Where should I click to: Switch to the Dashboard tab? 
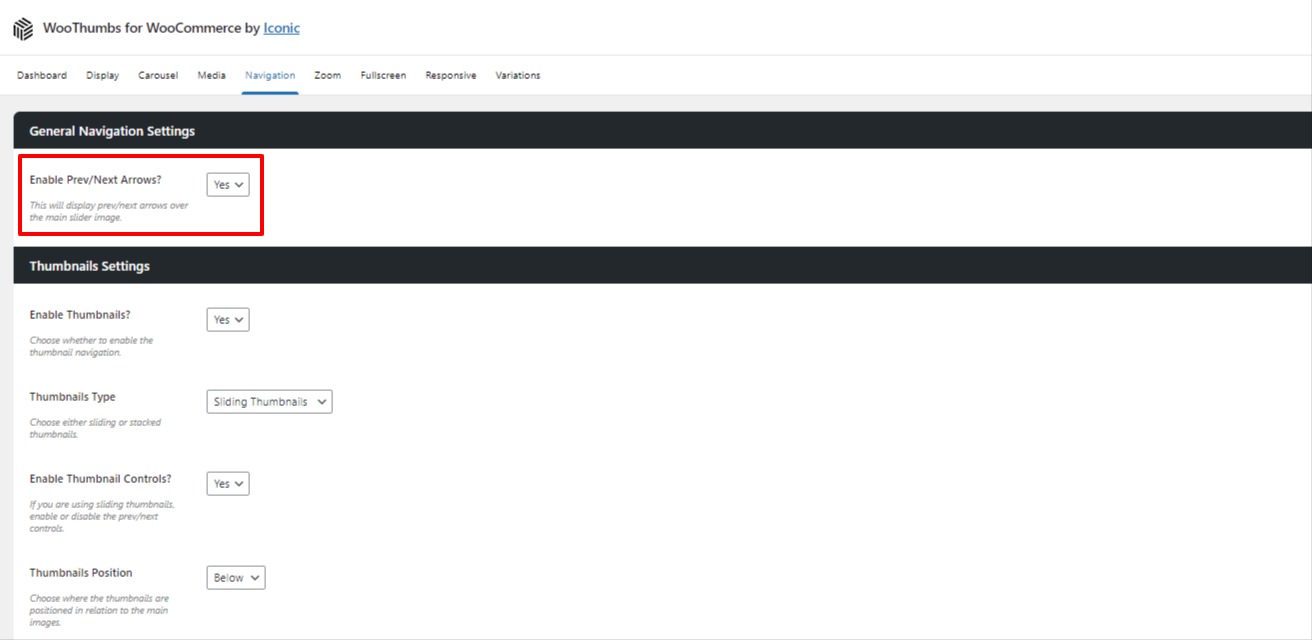(x=41, y=75)
